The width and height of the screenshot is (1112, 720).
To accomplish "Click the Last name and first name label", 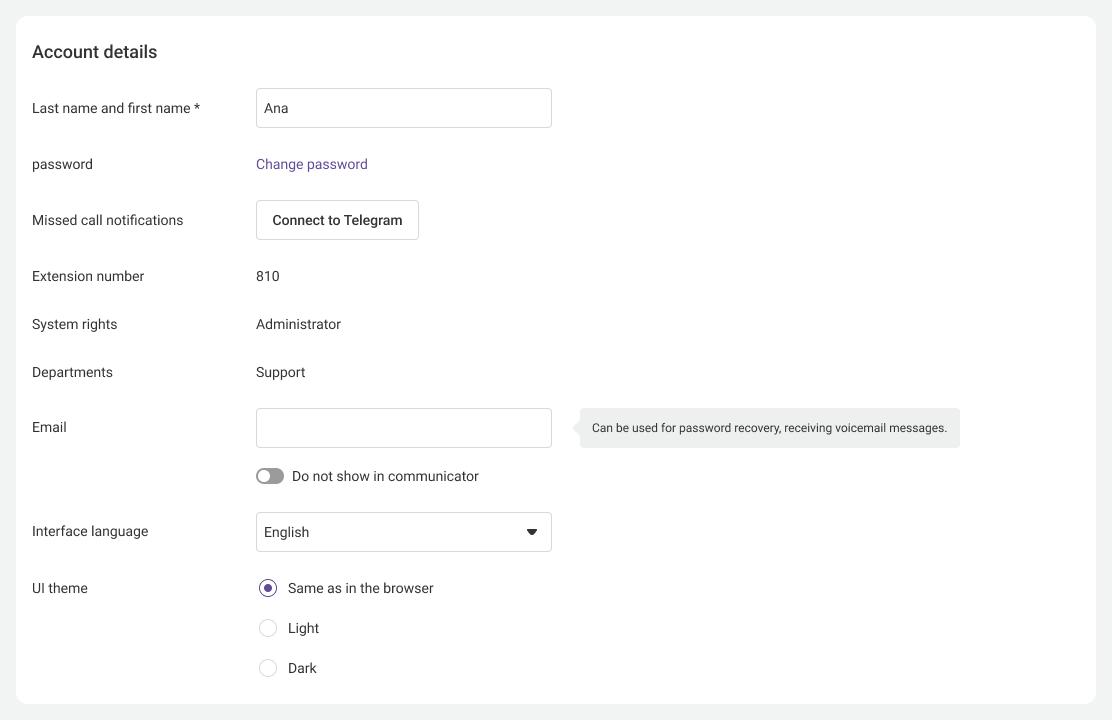I will point(116,108).
